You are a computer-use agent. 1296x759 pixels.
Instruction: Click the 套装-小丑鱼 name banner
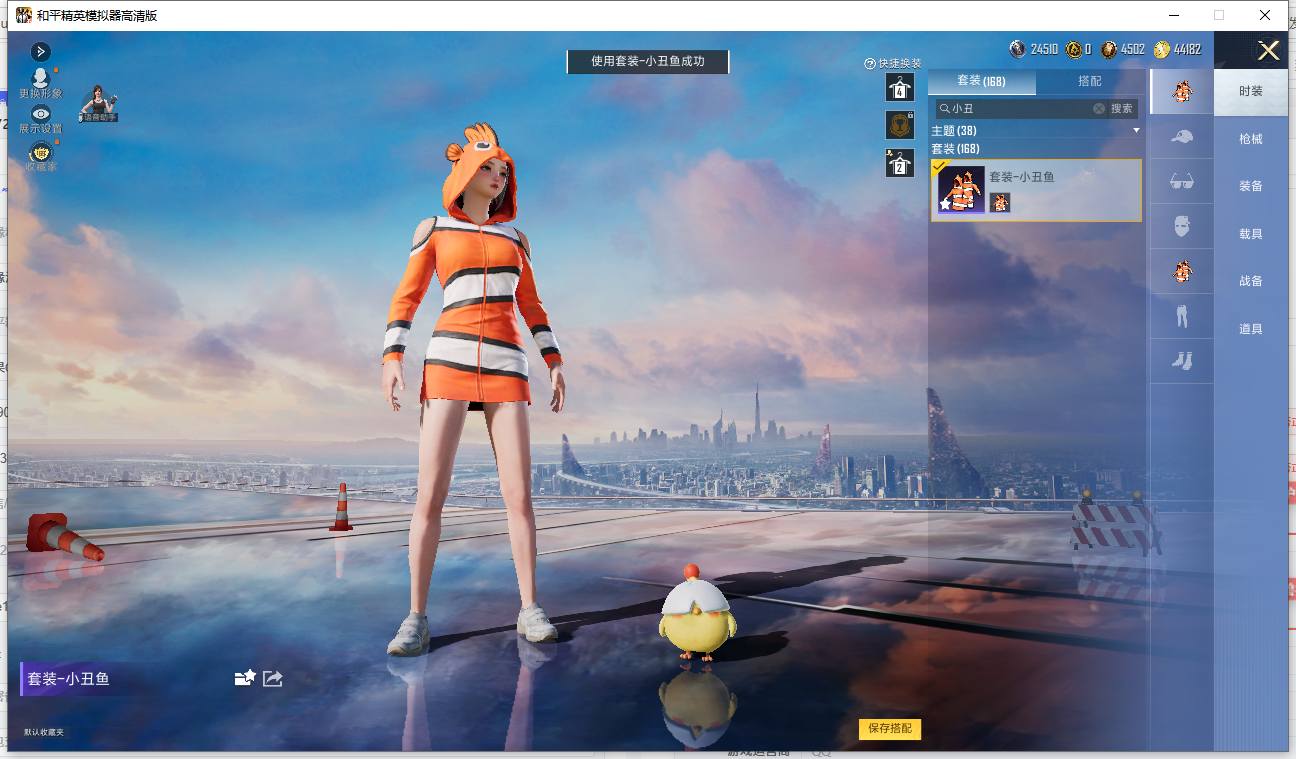click(68, 679)
